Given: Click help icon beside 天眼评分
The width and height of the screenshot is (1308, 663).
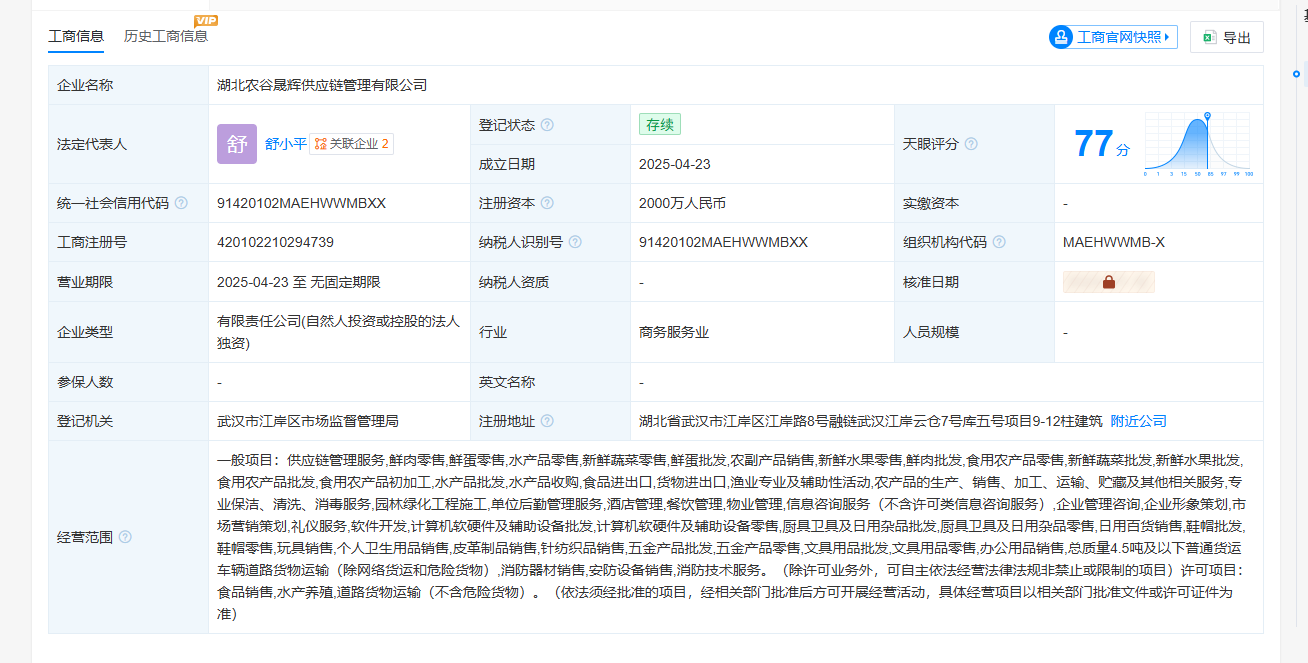Looking at the screenshot, I should click(x=971, y=144).
